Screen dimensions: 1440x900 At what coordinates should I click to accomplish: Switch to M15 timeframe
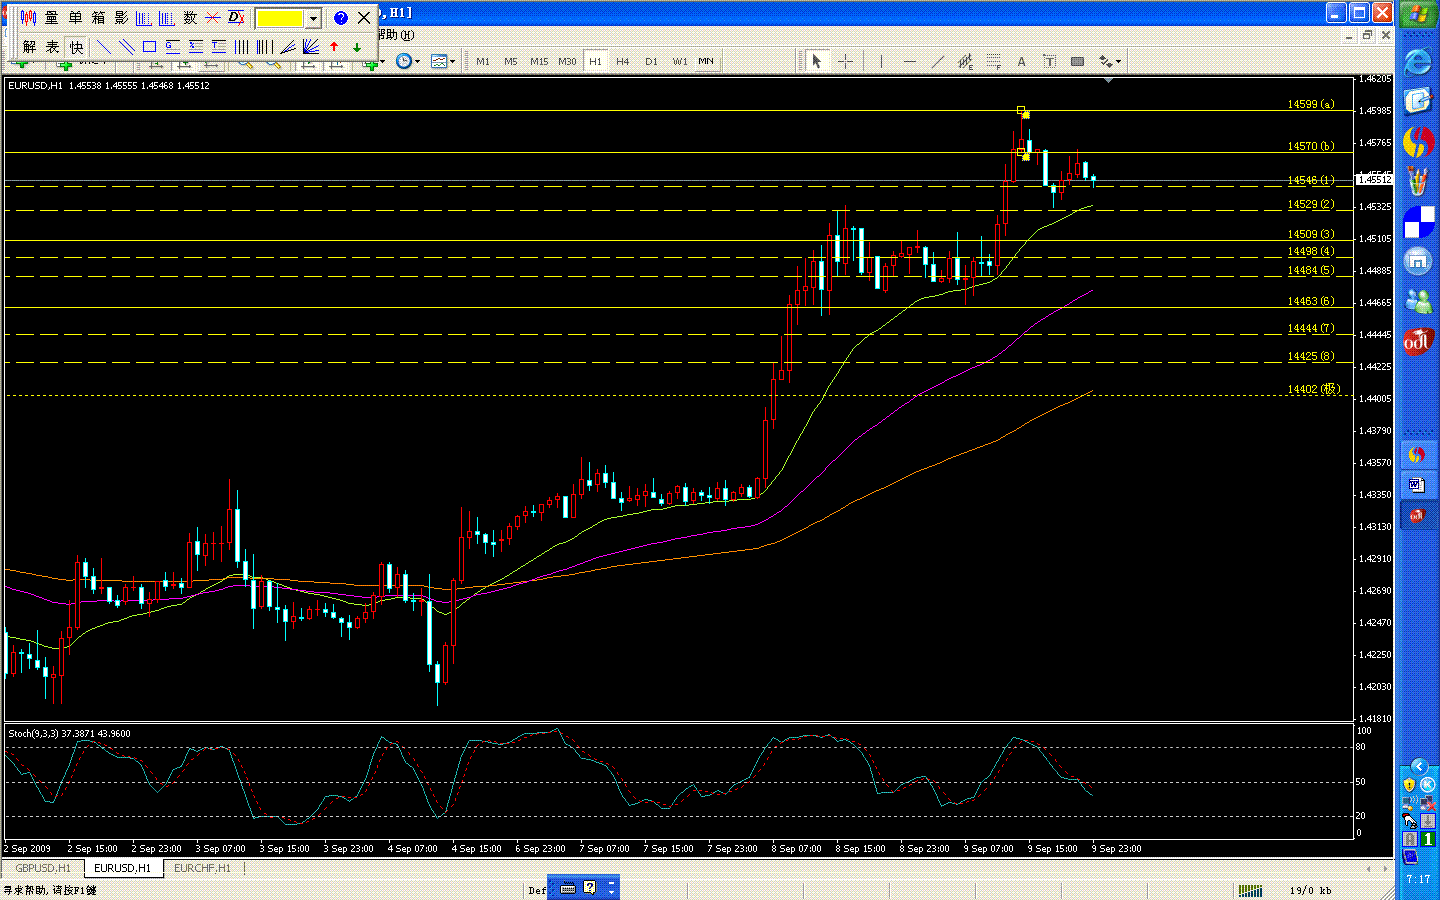[x=539, y=62]
